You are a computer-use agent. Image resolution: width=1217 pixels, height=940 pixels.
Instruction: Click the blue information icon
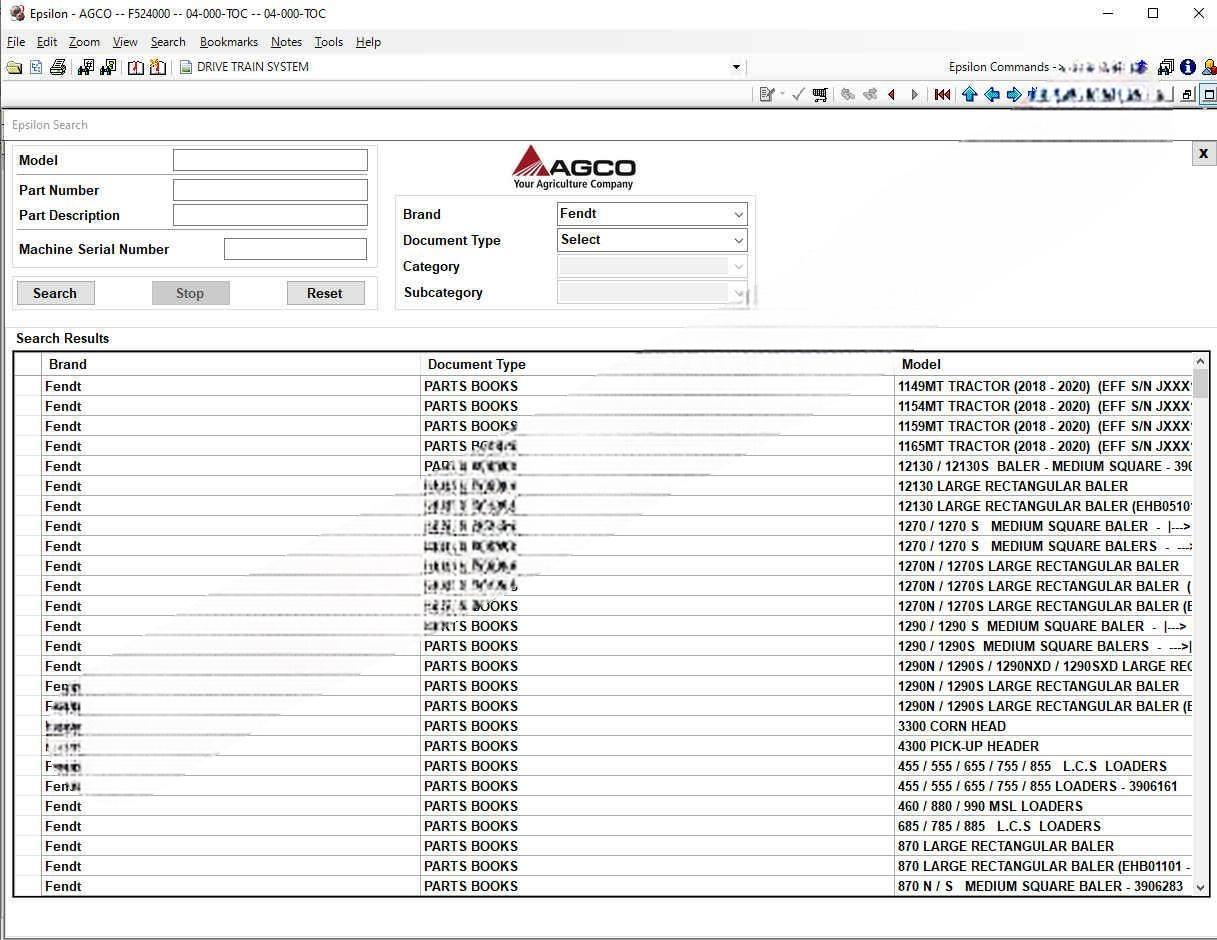(x=1187, y=67)
